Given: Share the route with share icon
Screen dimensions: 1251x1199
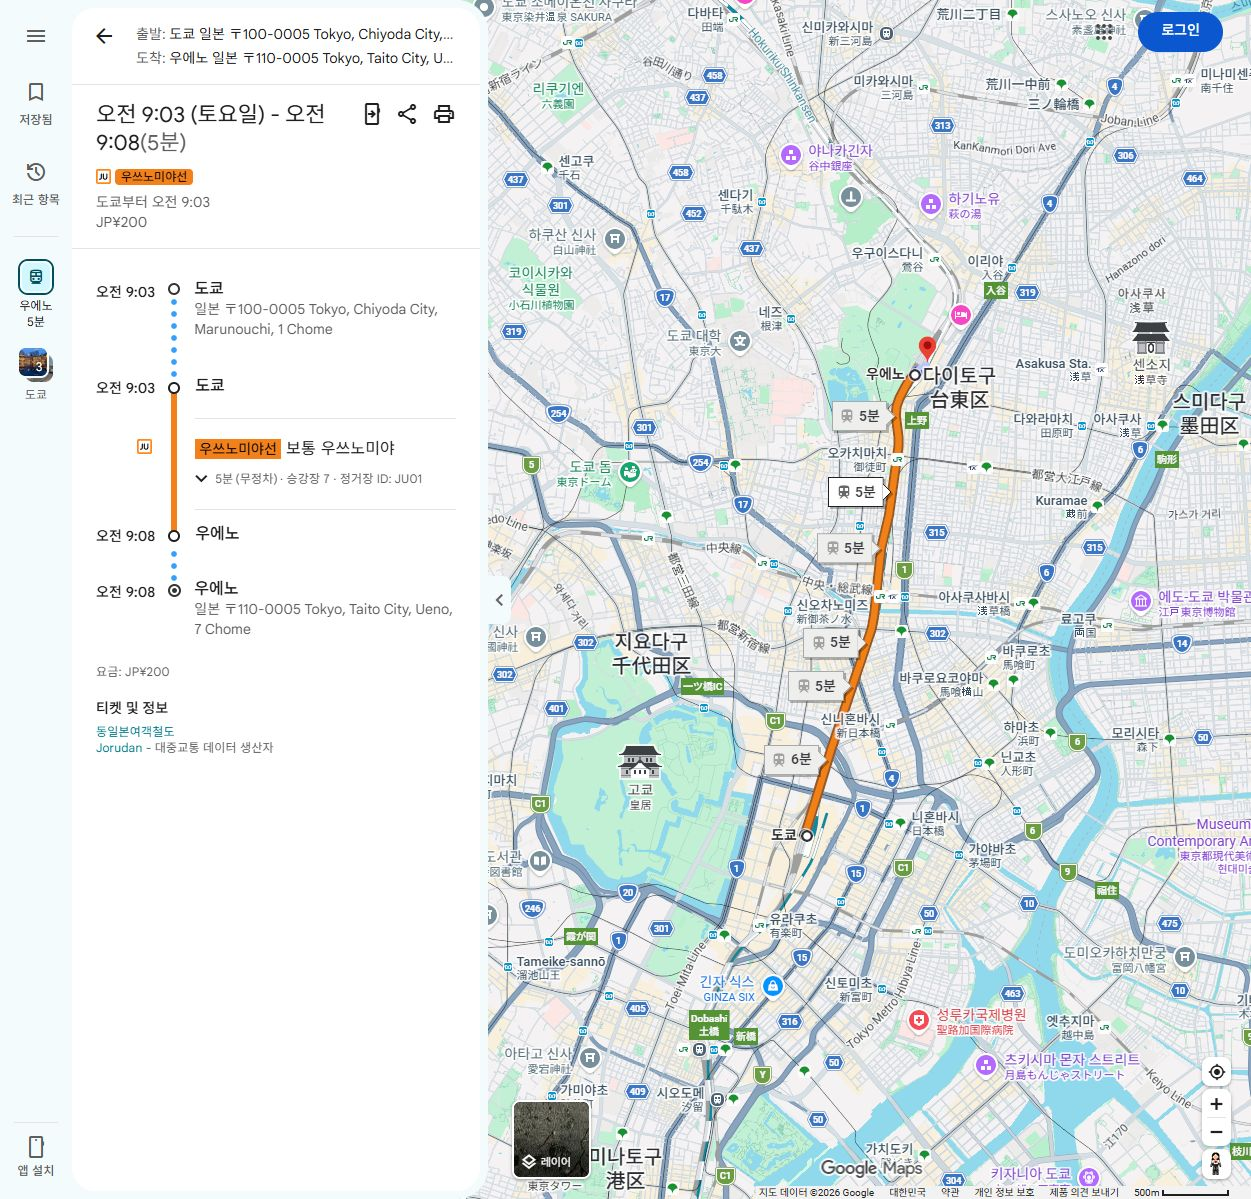Looking at the screenshot, I should pos(407,114).
